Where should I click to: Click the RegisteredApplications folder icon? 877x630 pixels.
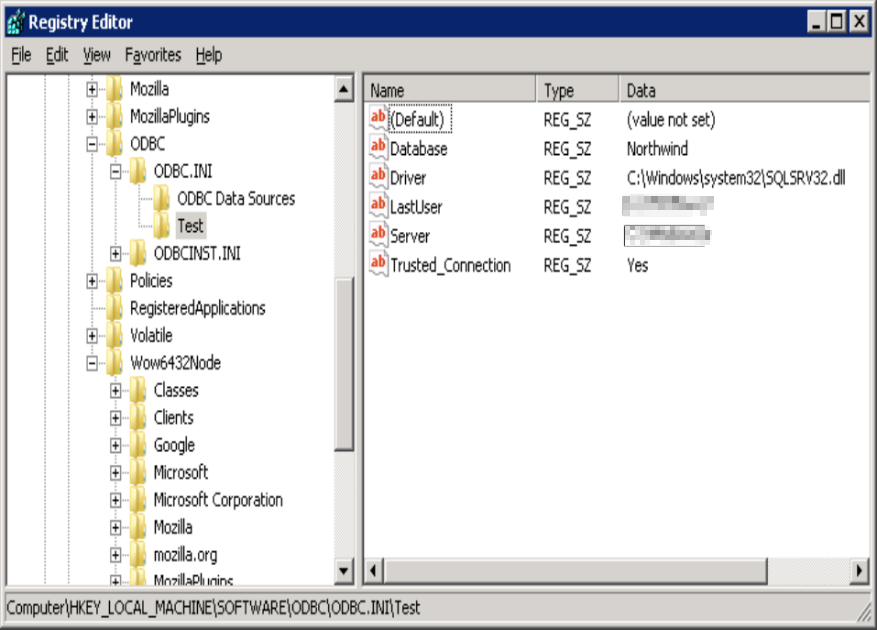tap(115, 308)
